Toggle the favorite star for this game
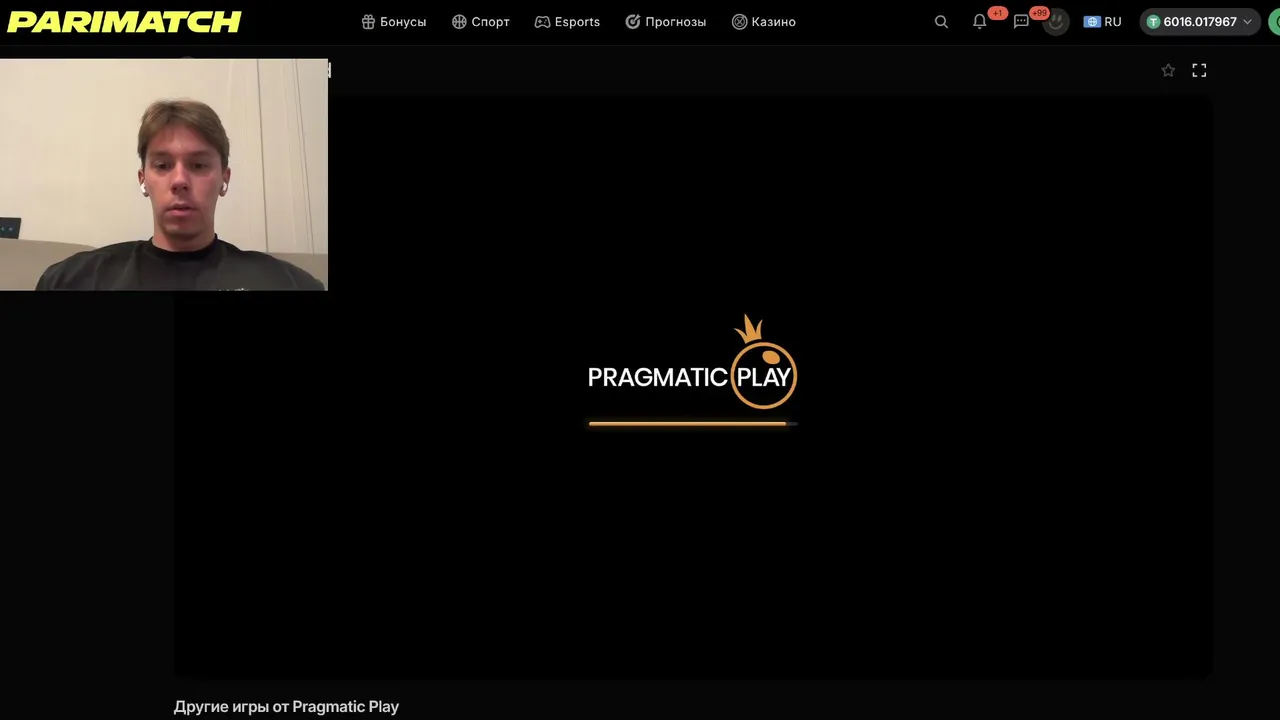Viewport: 1280px width, 720px height. point(1168,70)
